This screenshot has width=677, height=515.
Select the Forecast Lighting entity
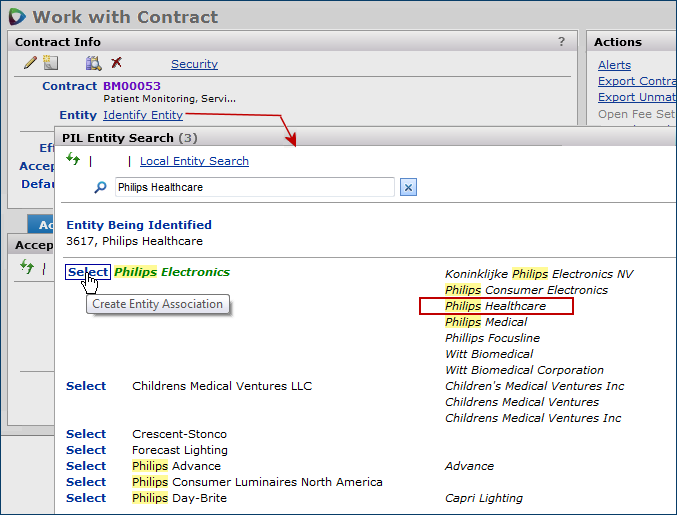(86, 450)
